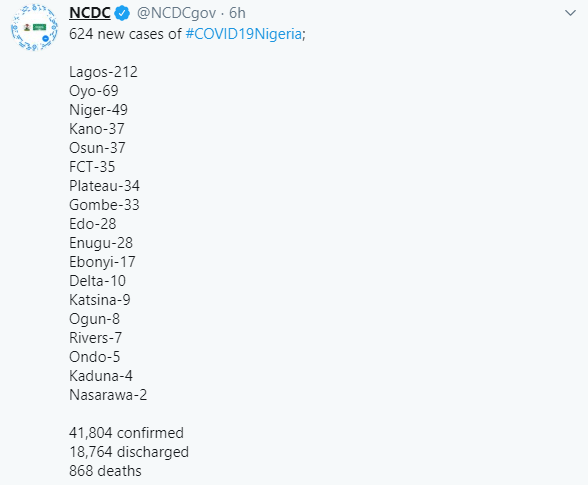Click on the Enugu-28 line
Image resolution: width=588 pixels, height=485 pixels.
[x=101, y=243]
